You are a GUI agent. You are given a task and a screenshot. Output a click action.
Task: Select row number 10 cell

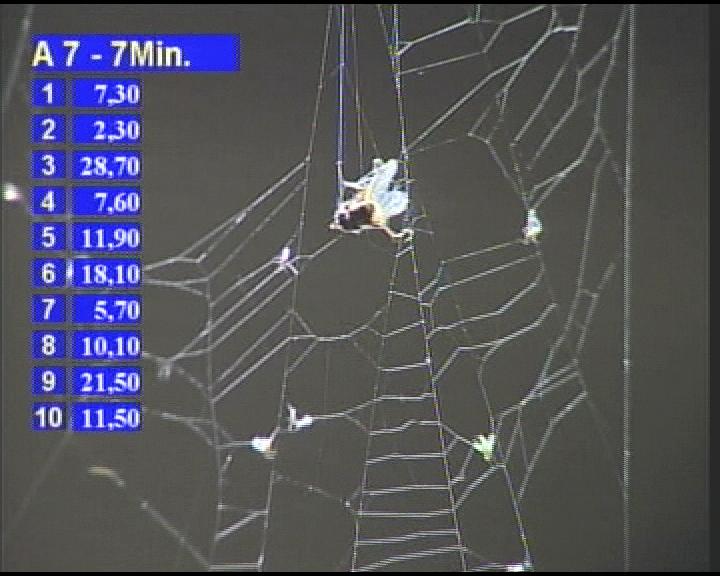pyautogui.click(x=48, y=417)
